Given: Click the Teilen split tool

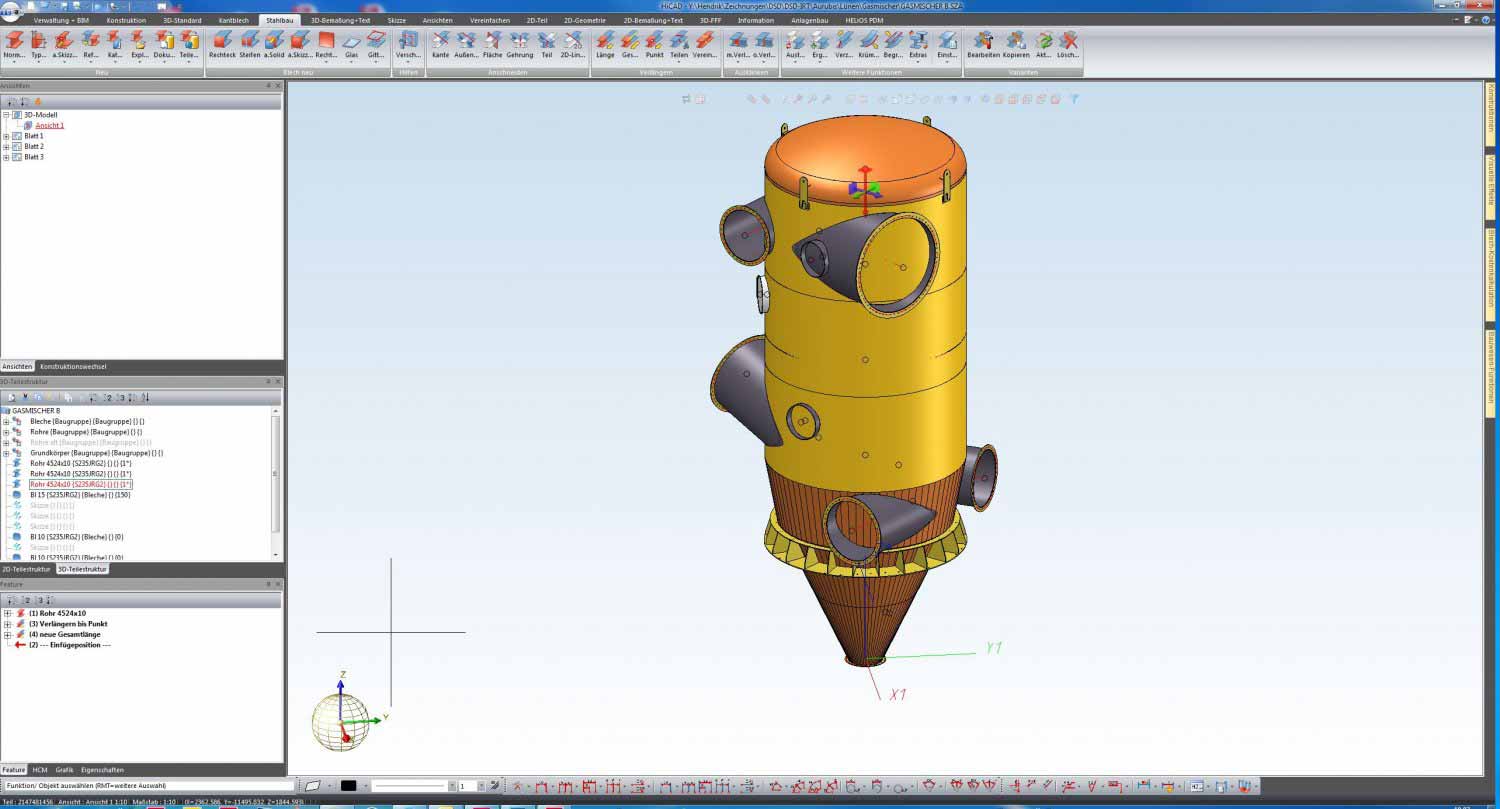Looking at the screenshot, I should point(679,45).
